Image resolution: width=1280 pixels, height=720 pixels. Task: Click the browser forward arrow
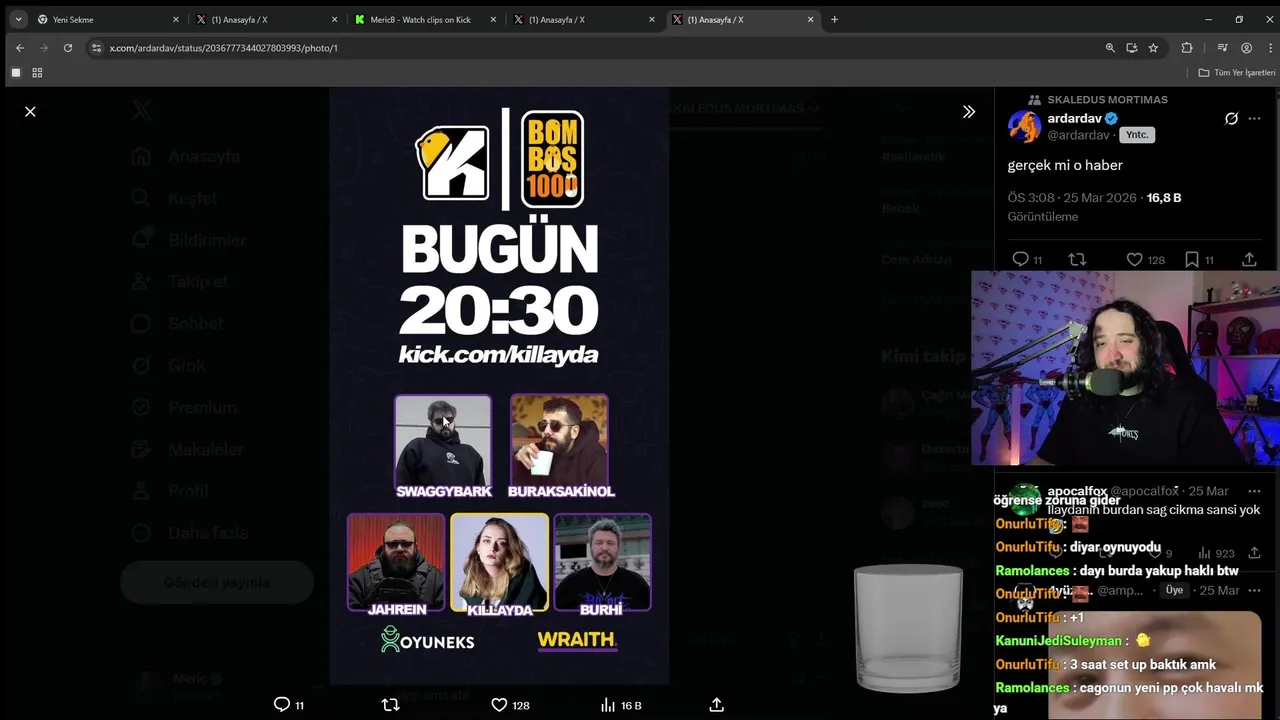pos(43,48)
